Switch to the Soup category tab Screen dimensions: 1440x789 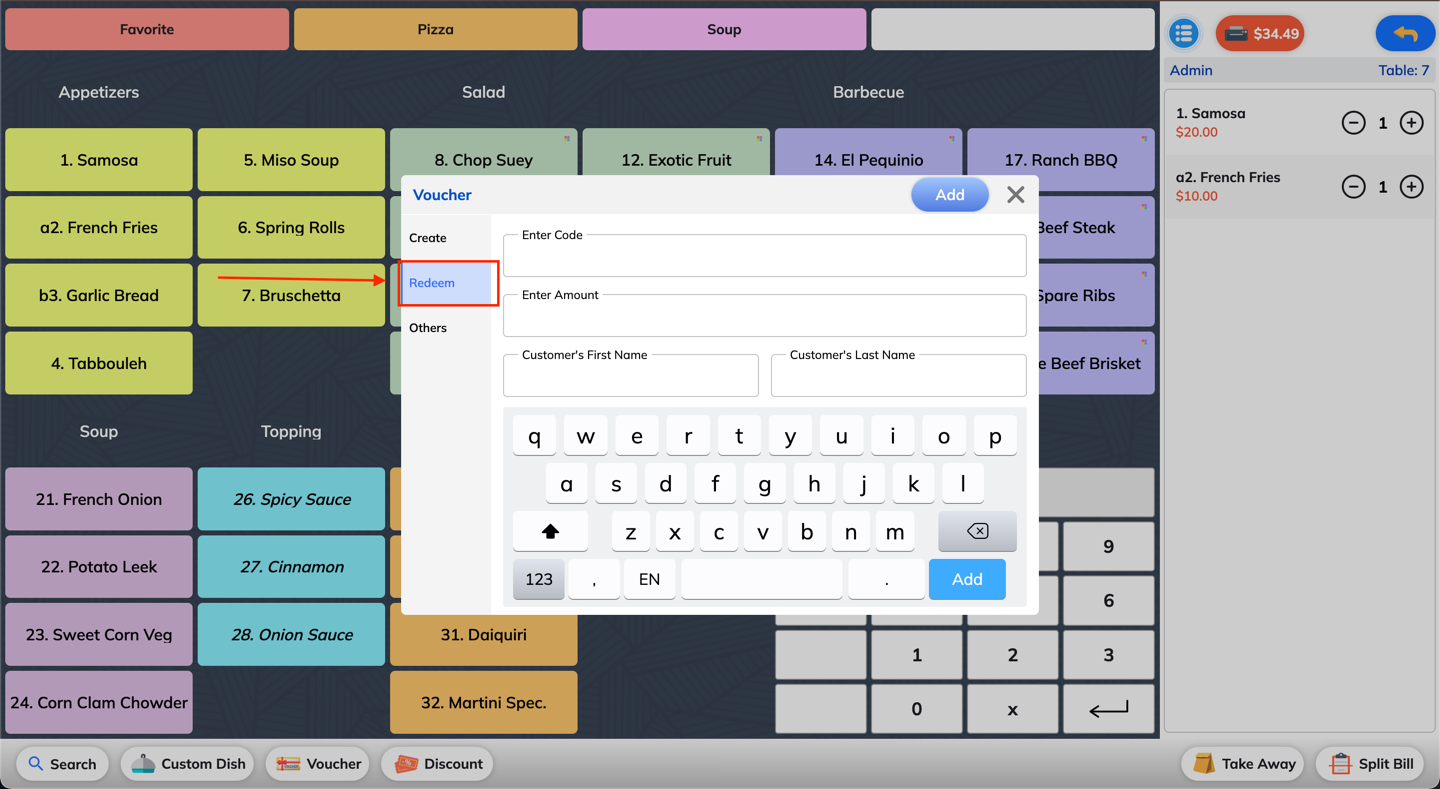tap(724, 30)
